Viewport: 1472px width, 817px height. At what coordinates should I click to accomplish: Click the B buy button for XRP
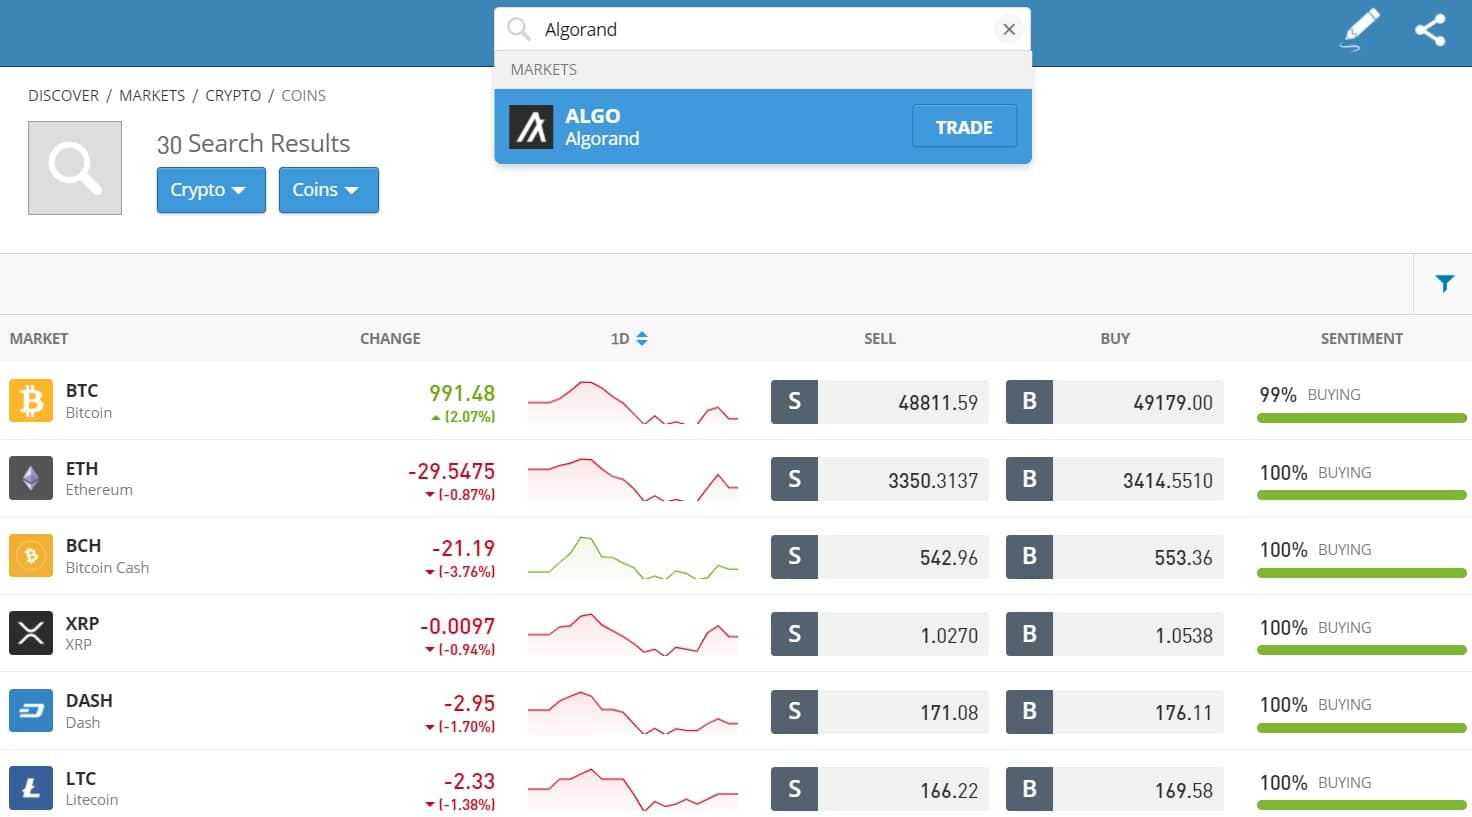1029,634
